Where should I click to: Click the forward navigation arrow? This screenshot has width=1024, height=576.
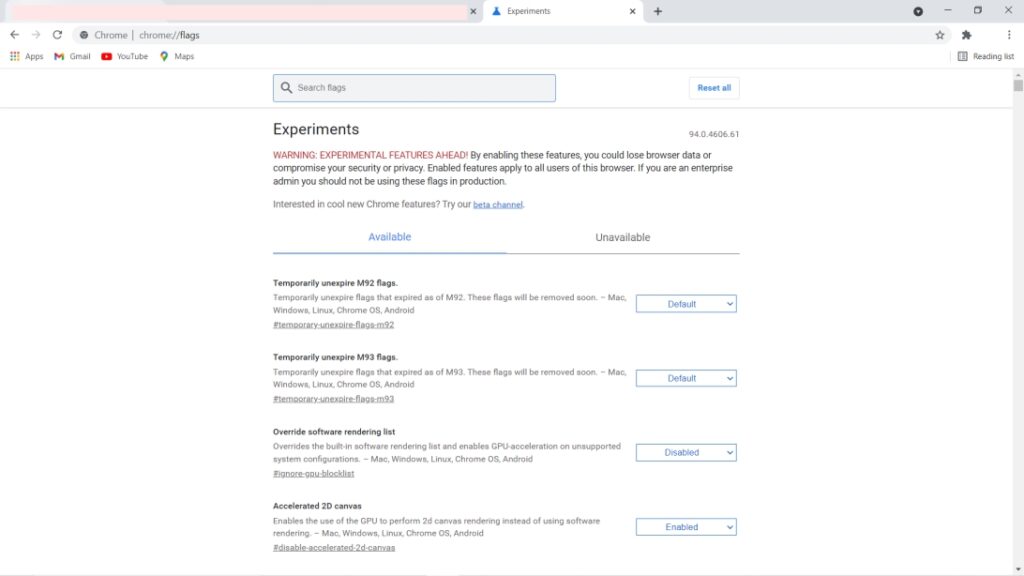tap(36, 35)
